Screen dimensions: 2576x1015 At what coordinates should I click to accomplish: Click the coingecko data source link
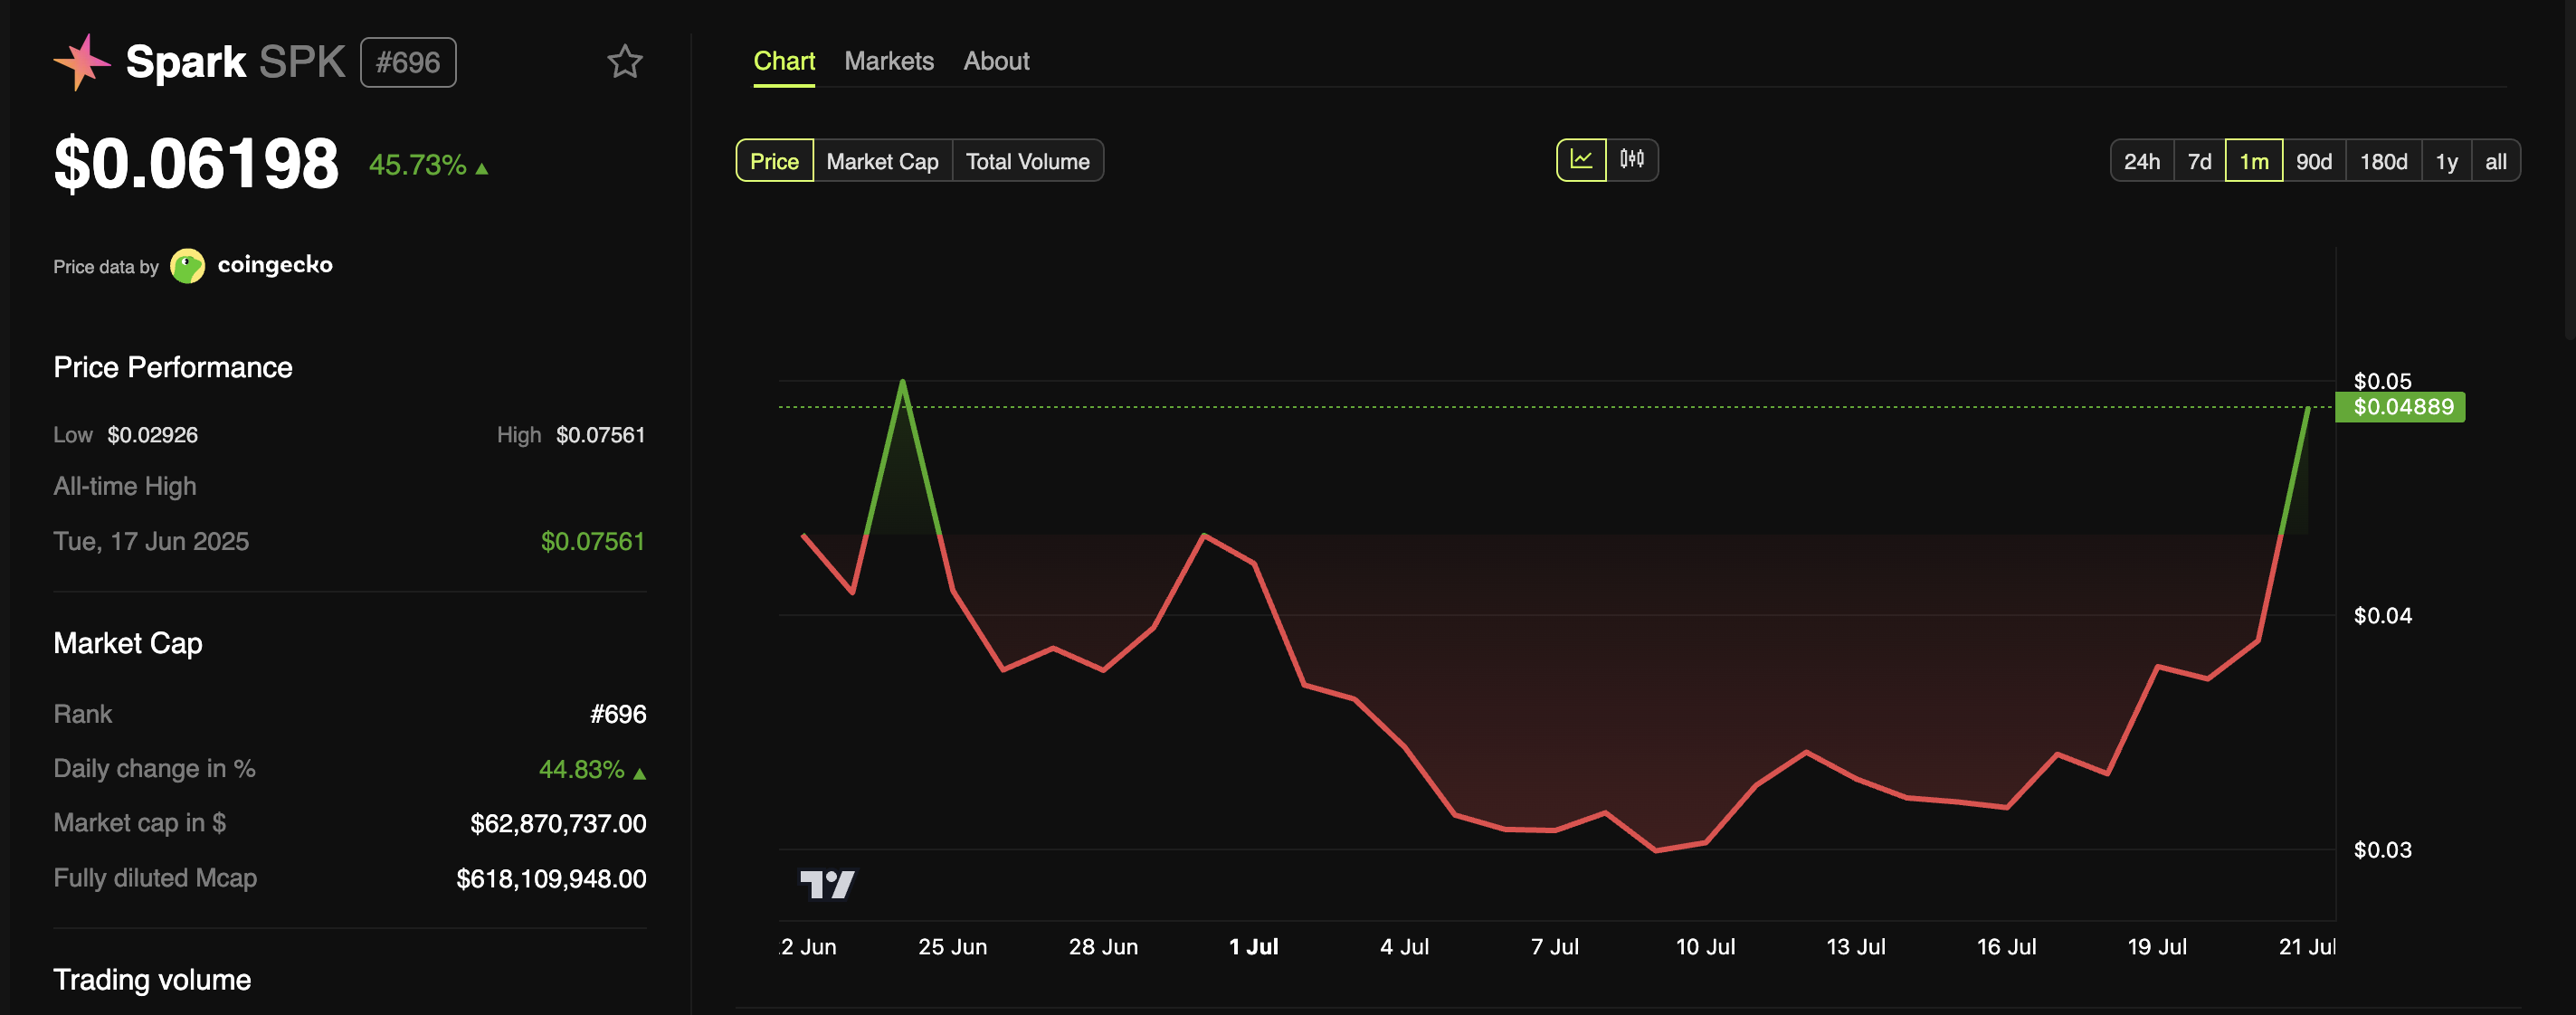click(274, 265)
